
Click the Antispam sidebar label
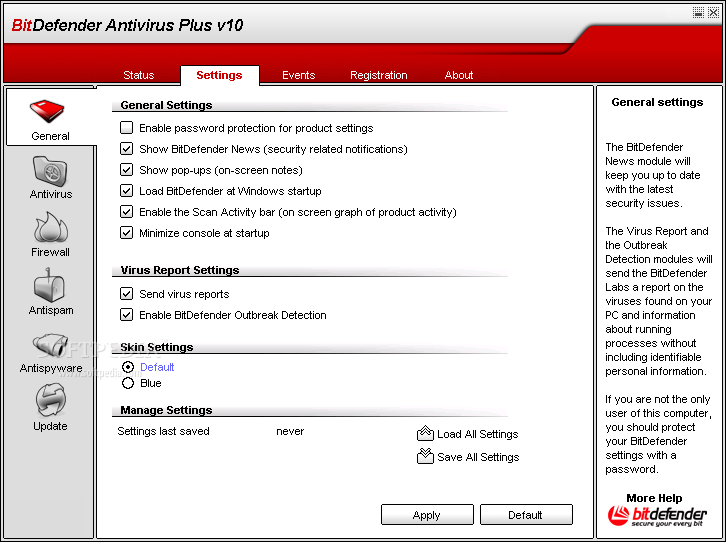51,310
